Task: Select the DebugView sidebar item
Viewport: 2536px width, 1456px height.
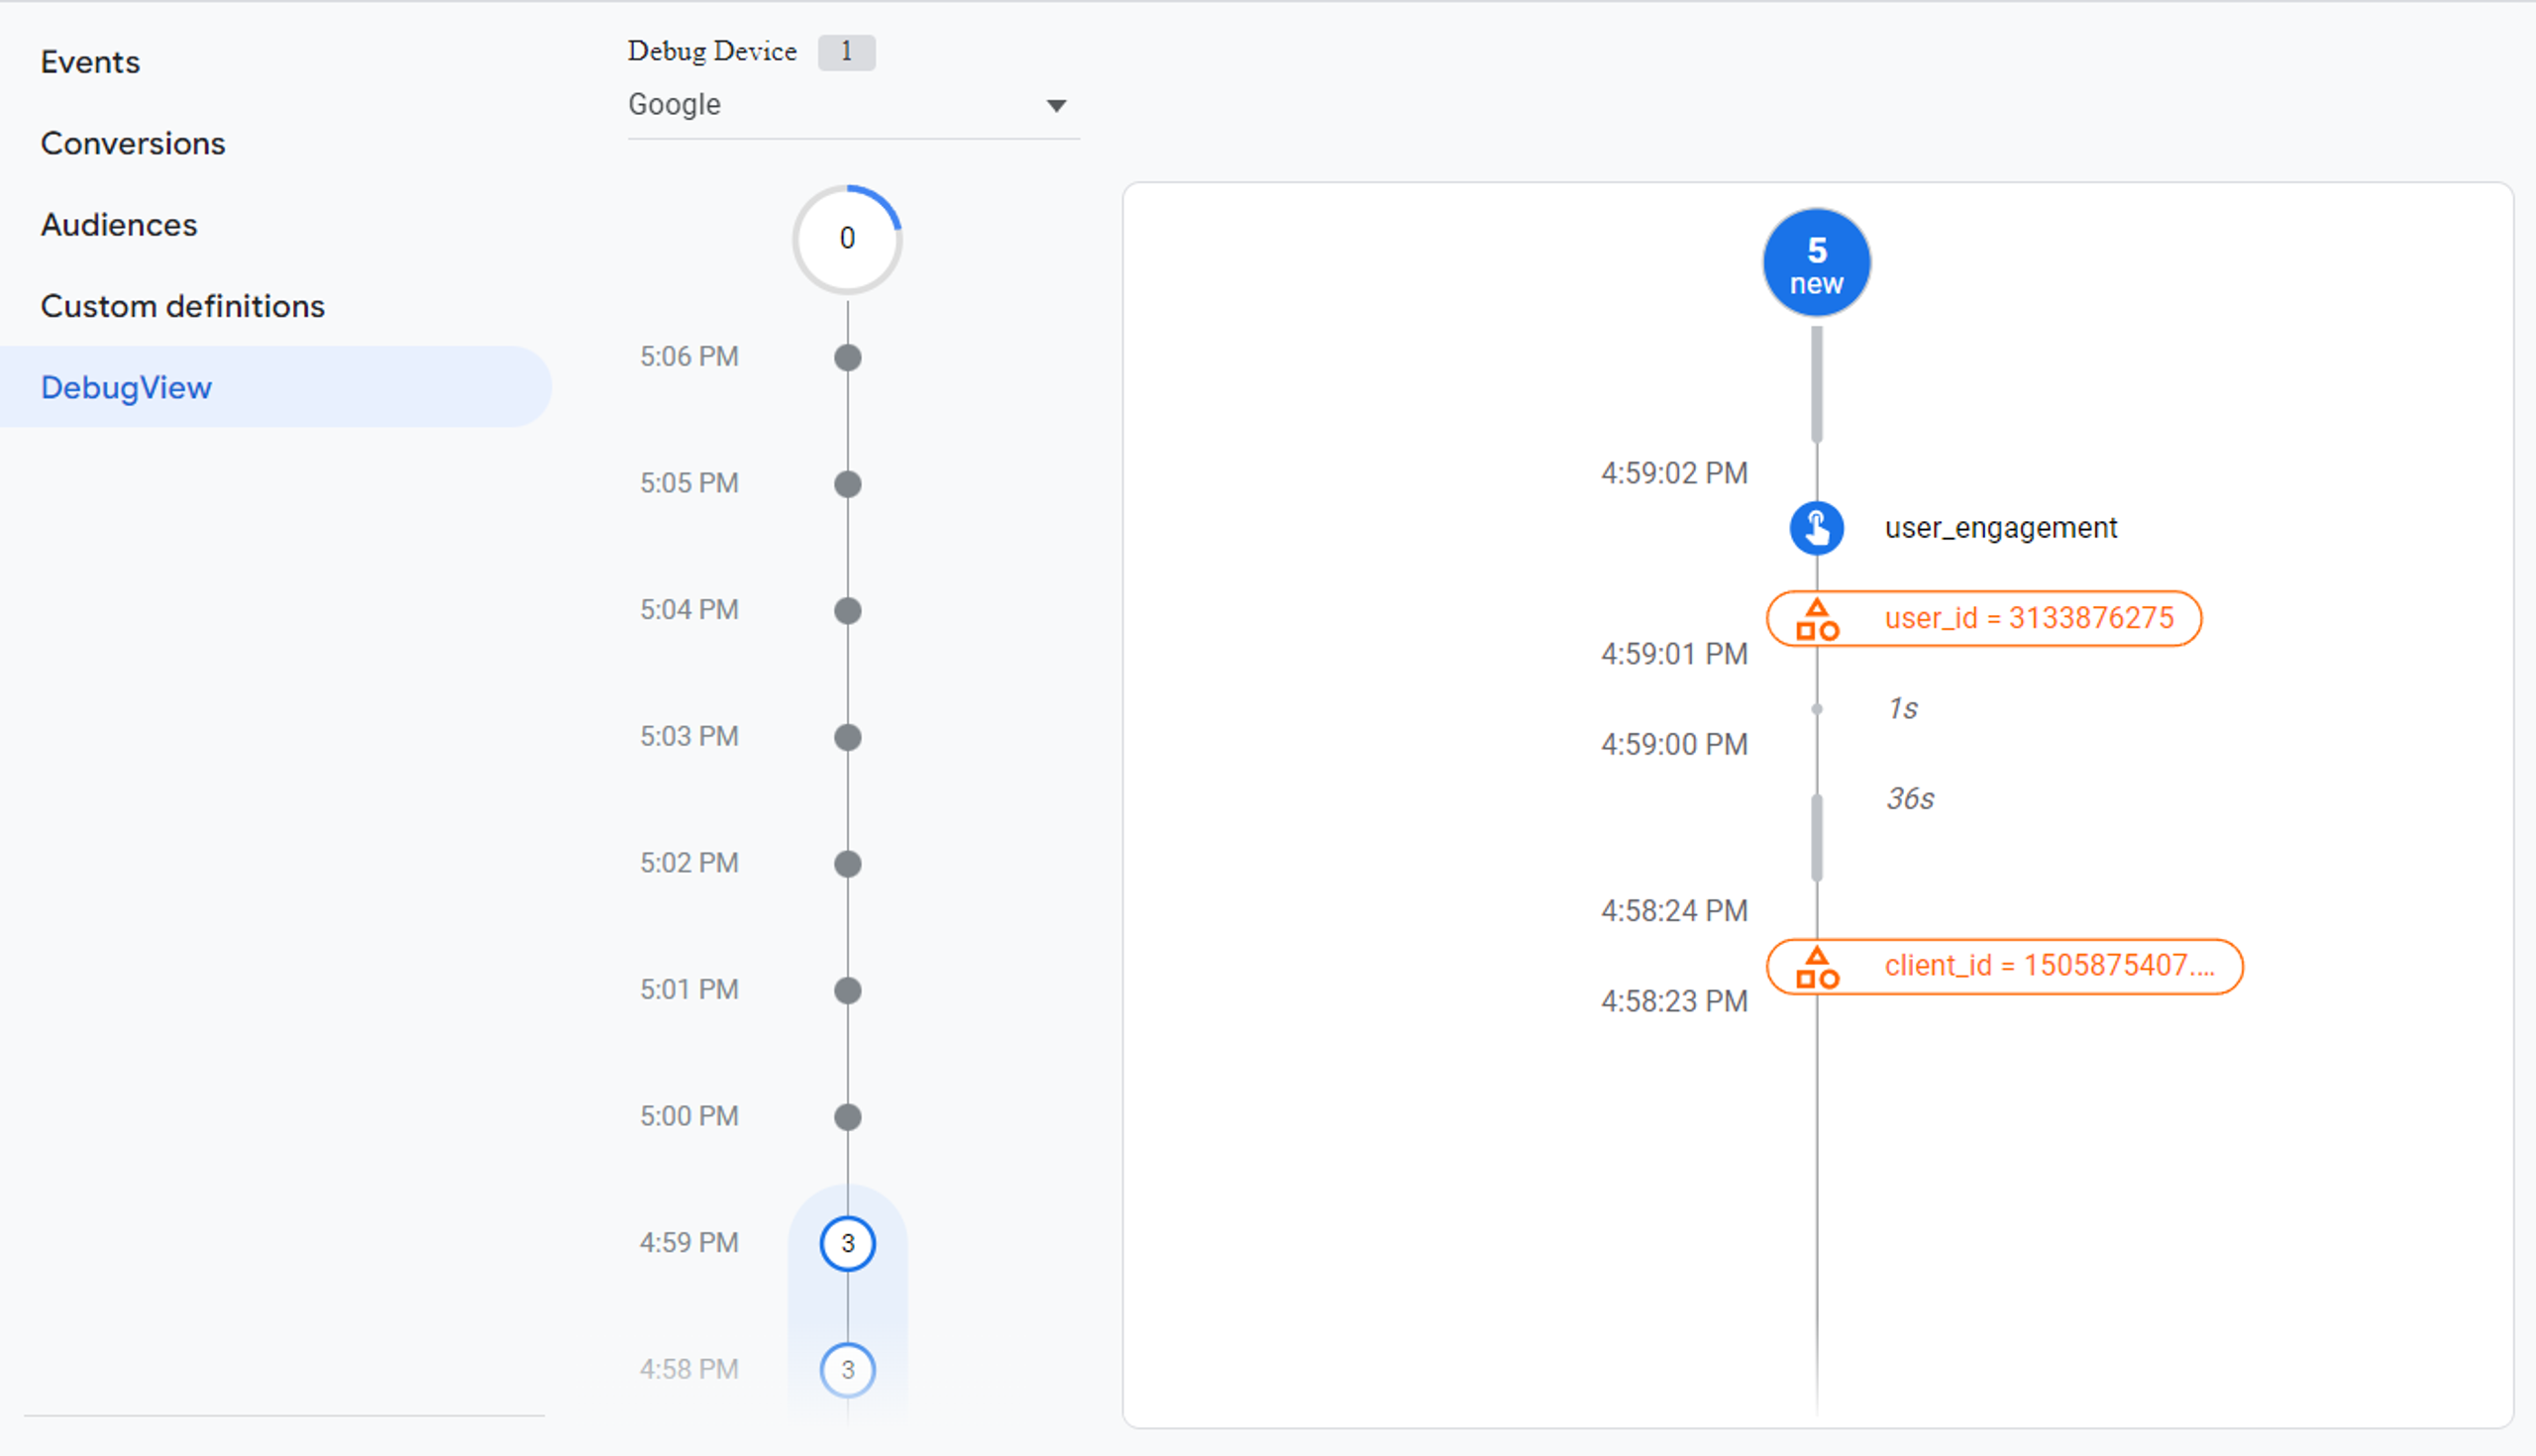Action: (127, 388)
